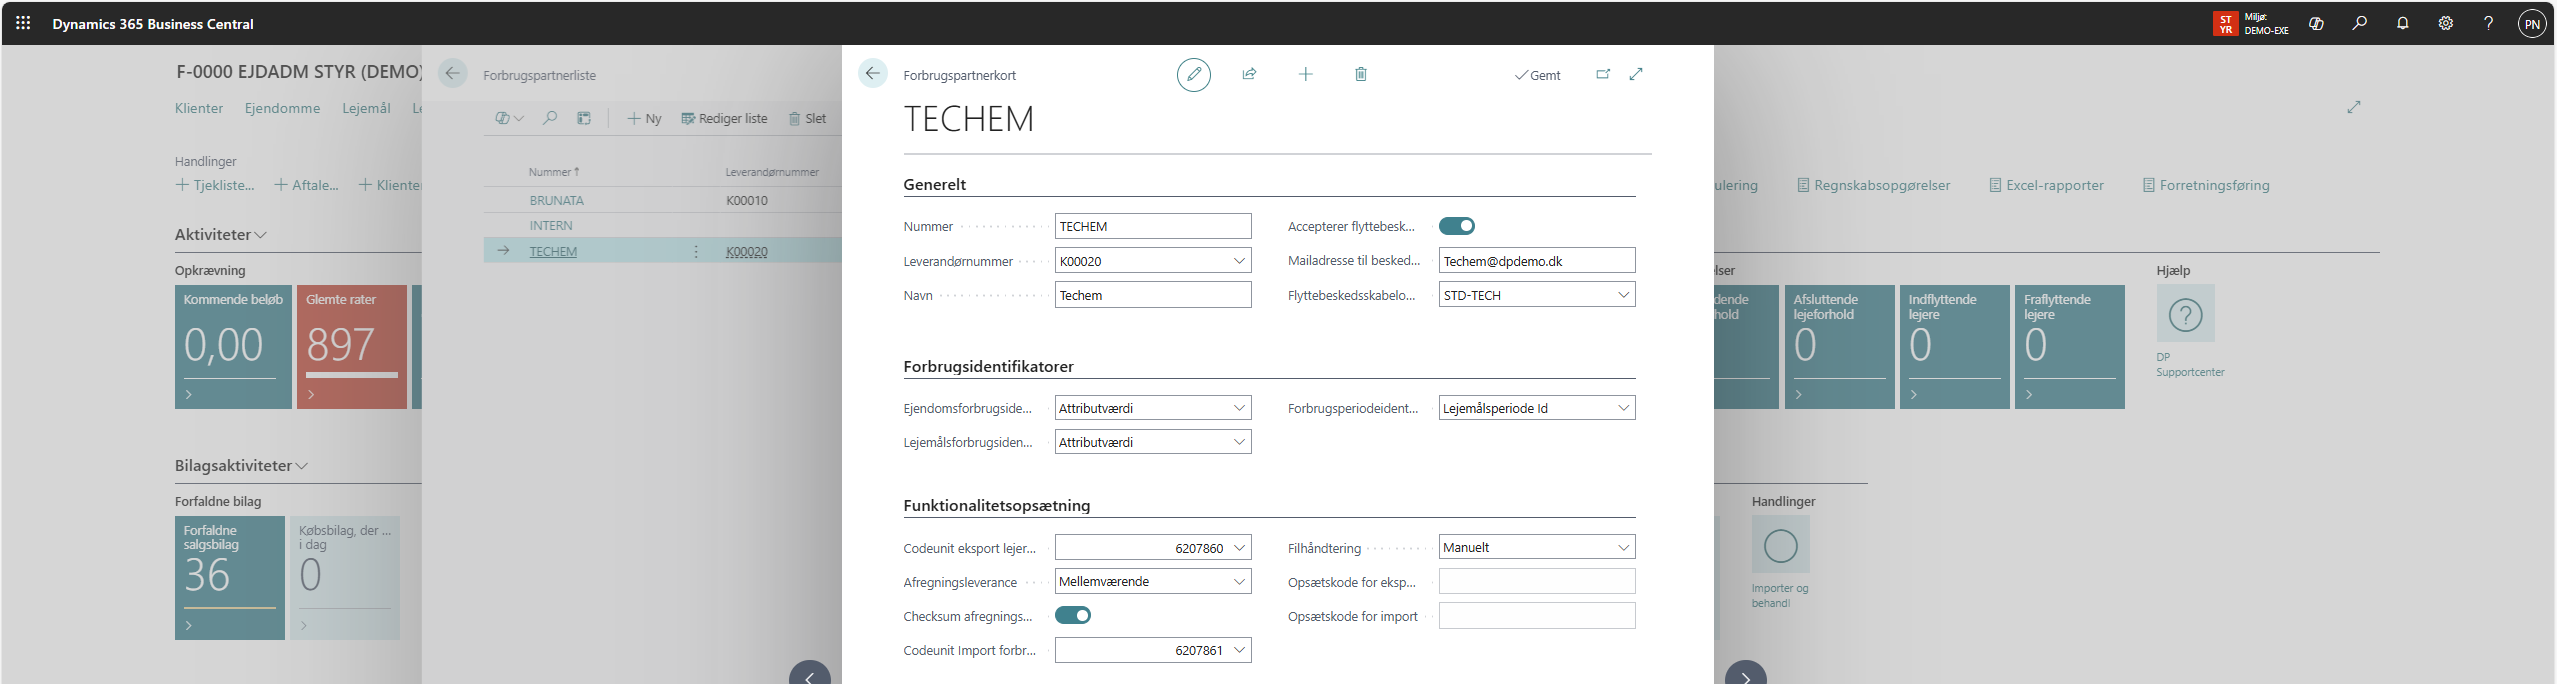Open the help question mark menu
2557x684 pixels.
pos(2489,23)
